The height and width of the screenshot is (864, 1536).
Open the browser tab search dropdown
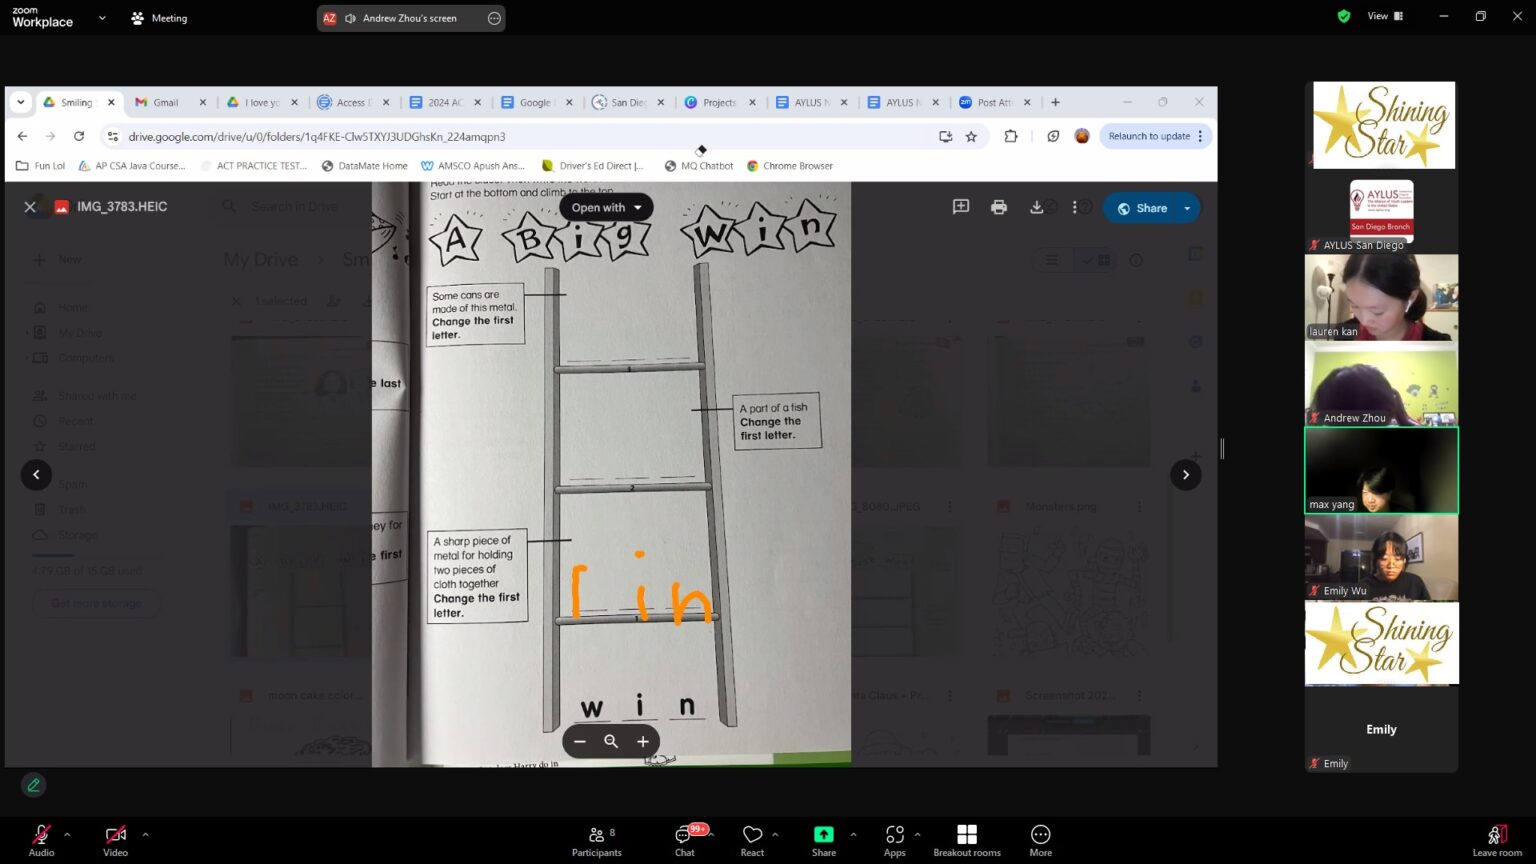pyautogui.click(x=20, y=102)
